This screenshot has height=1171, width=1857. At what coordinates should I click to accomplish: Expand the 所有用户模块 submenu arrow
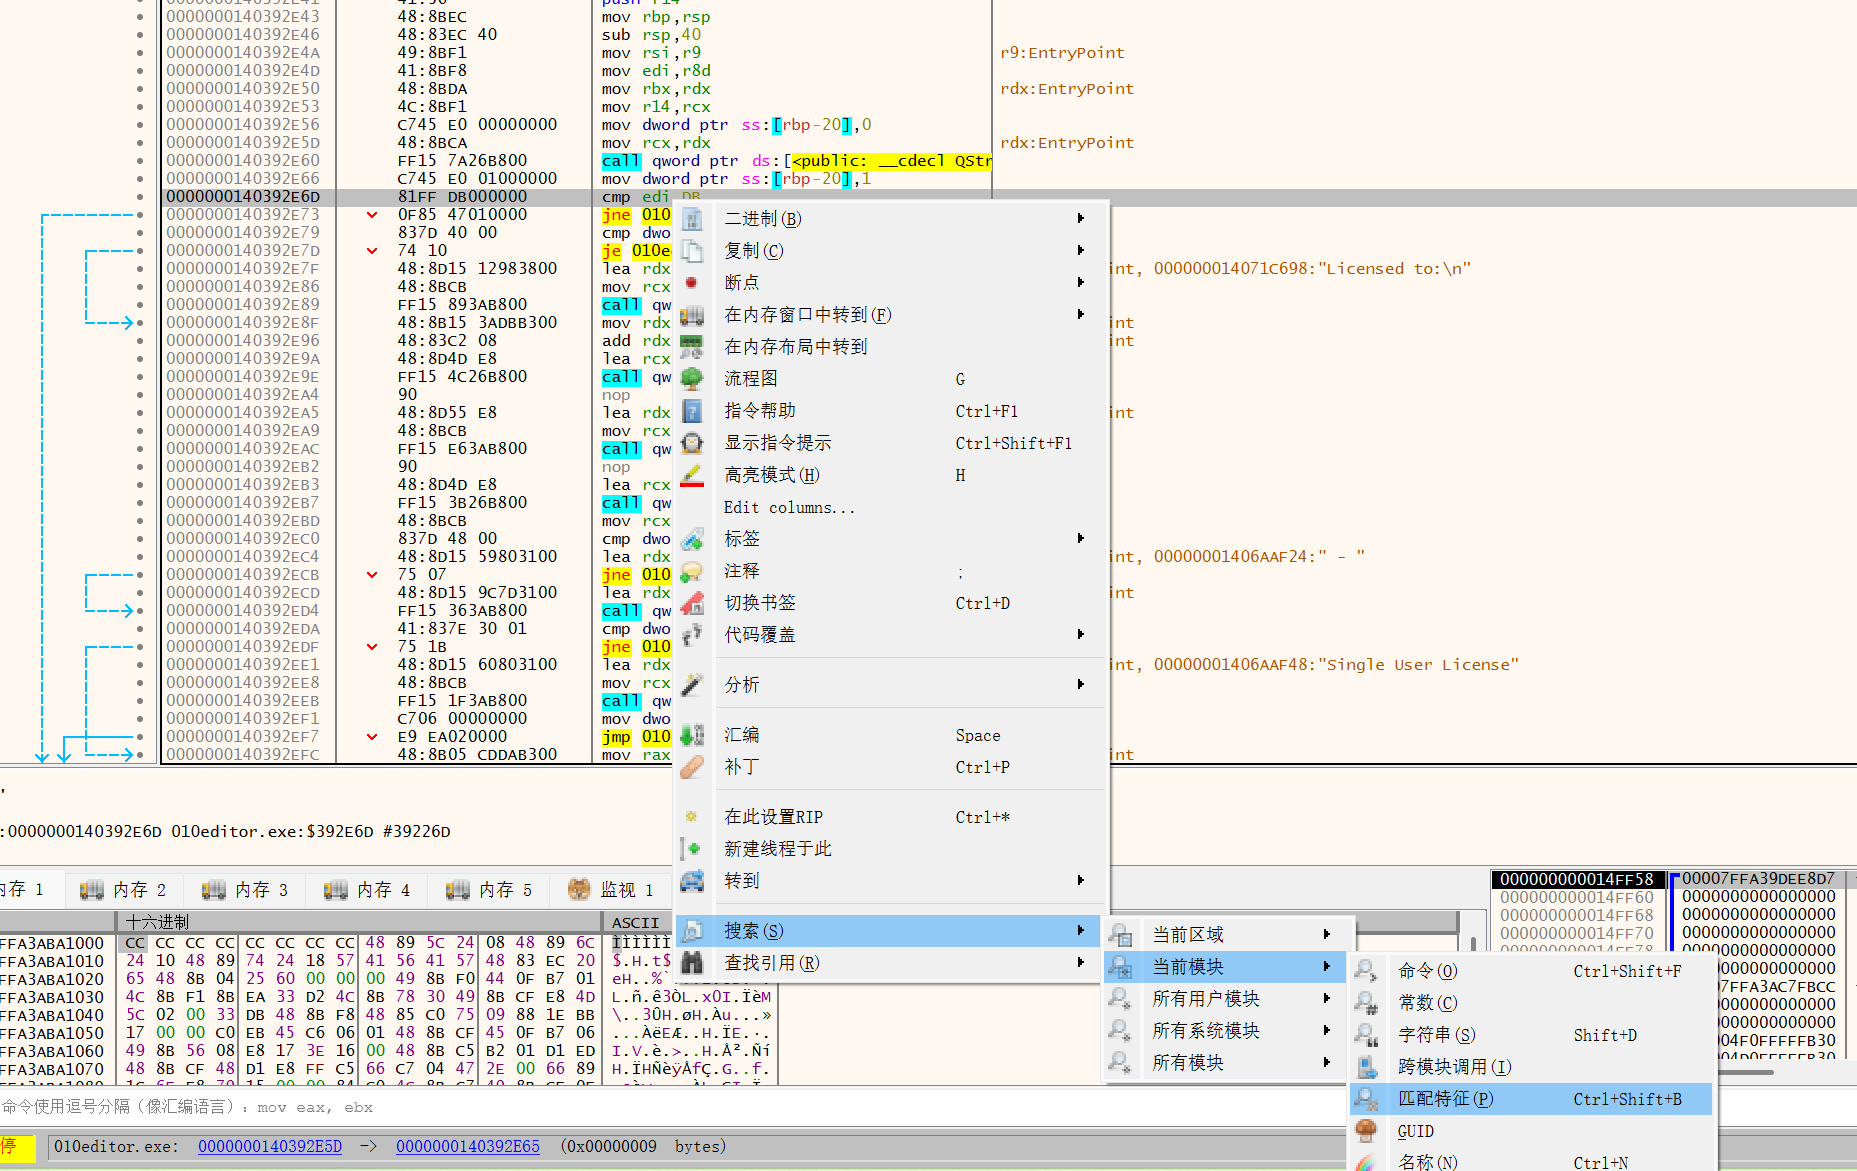[1327, 999]
